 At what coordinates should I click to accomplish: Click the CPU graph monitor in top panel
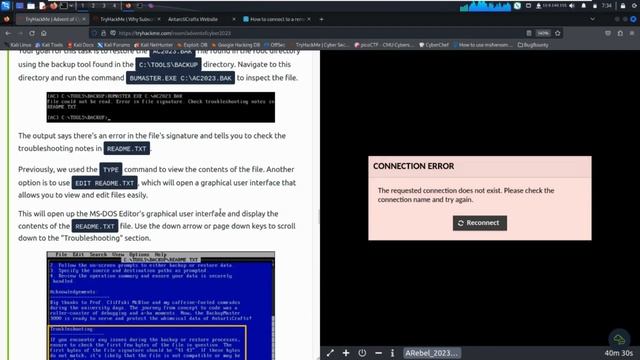tap(485, 6)
